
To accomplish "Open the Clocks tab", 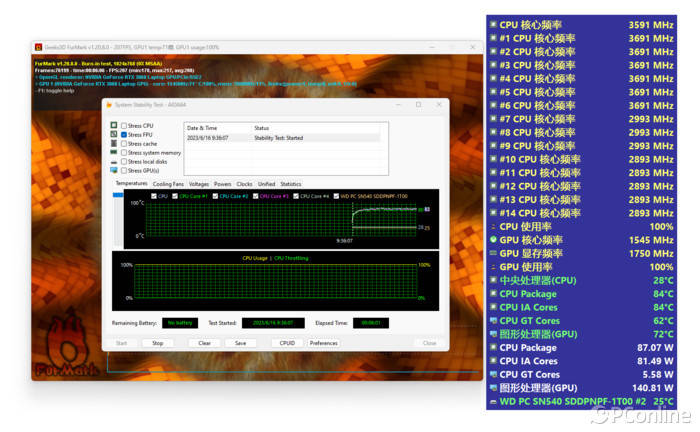I will [244, 184].
